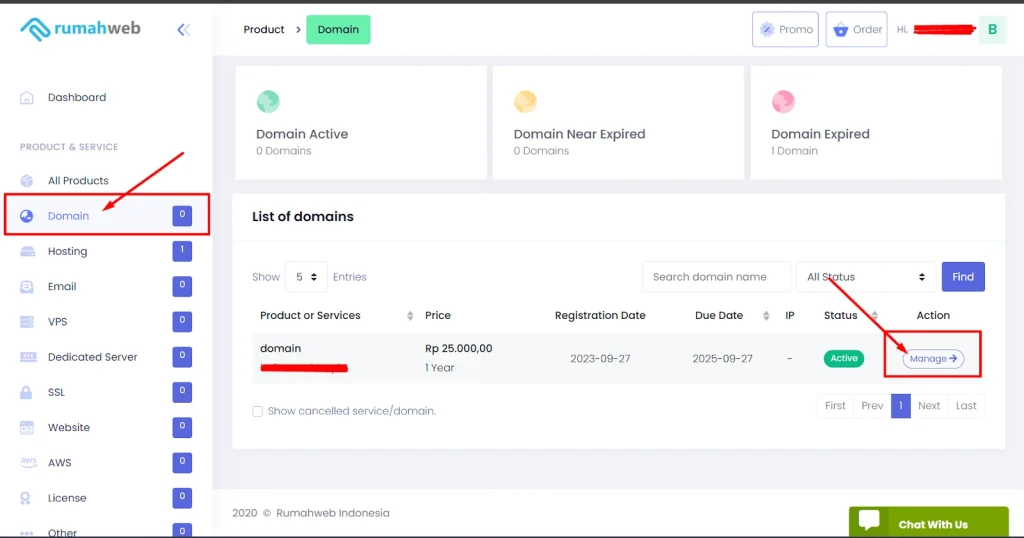Click the due date 2025-09-27

click(722, 358)
